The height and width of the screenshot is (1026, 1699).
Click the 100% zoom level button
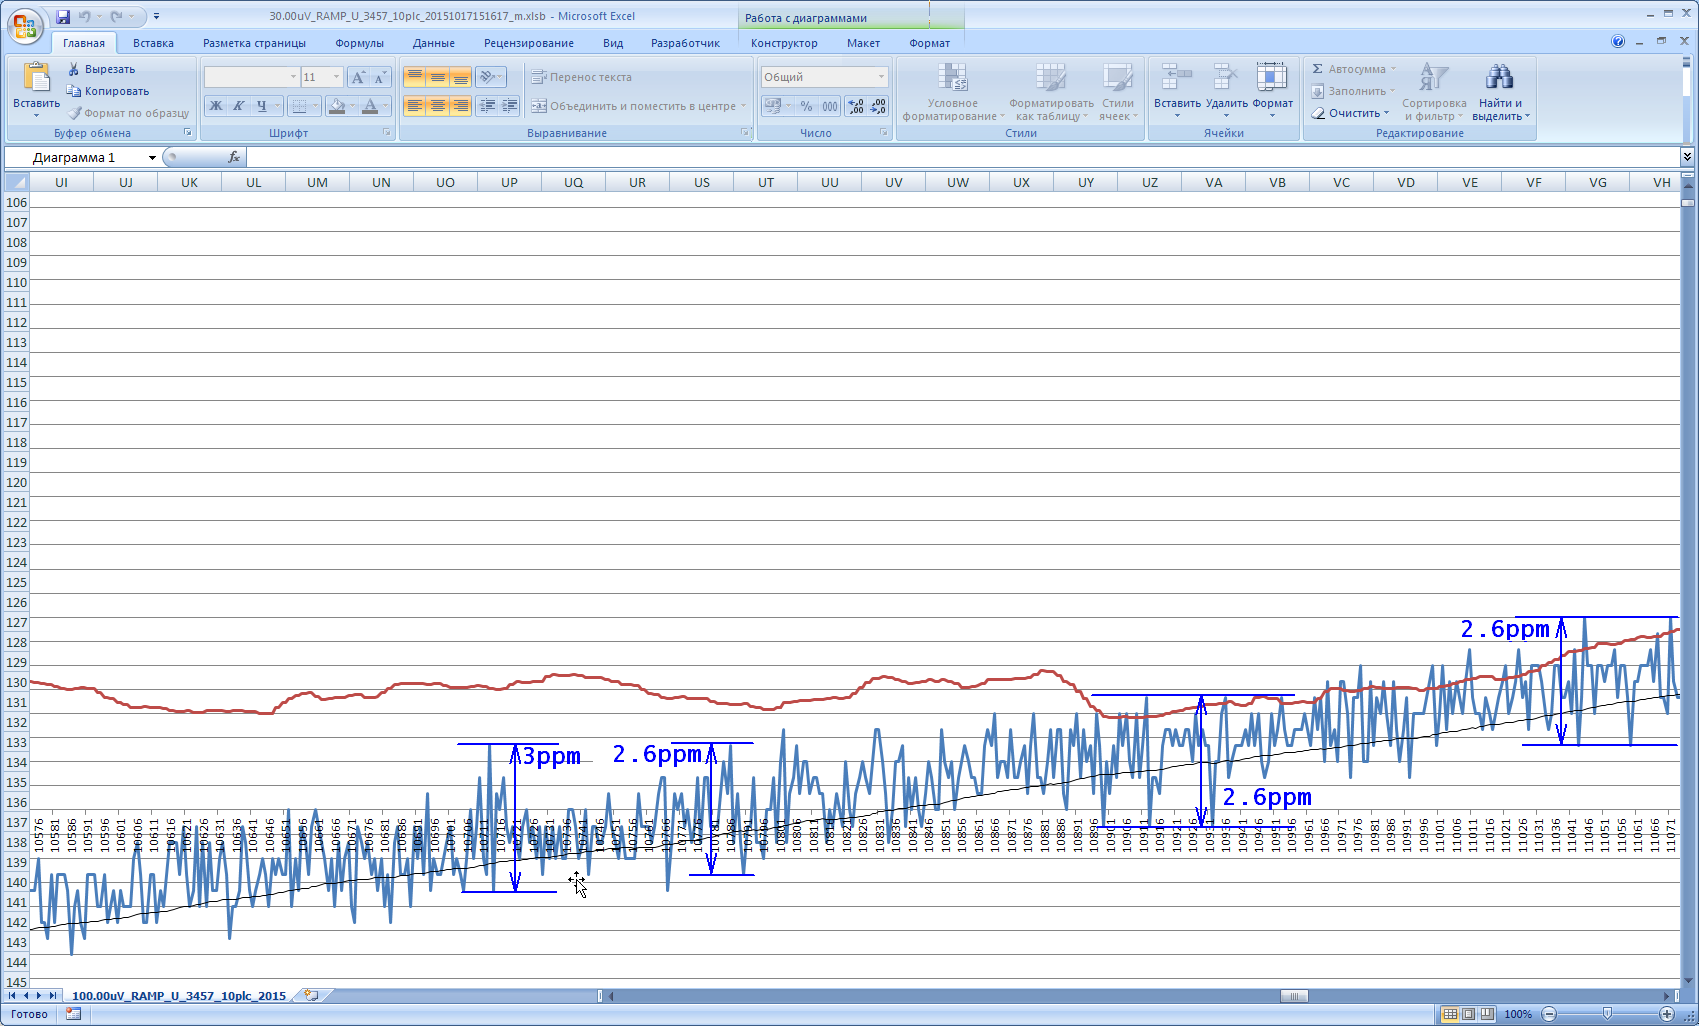(1518, 1014)
